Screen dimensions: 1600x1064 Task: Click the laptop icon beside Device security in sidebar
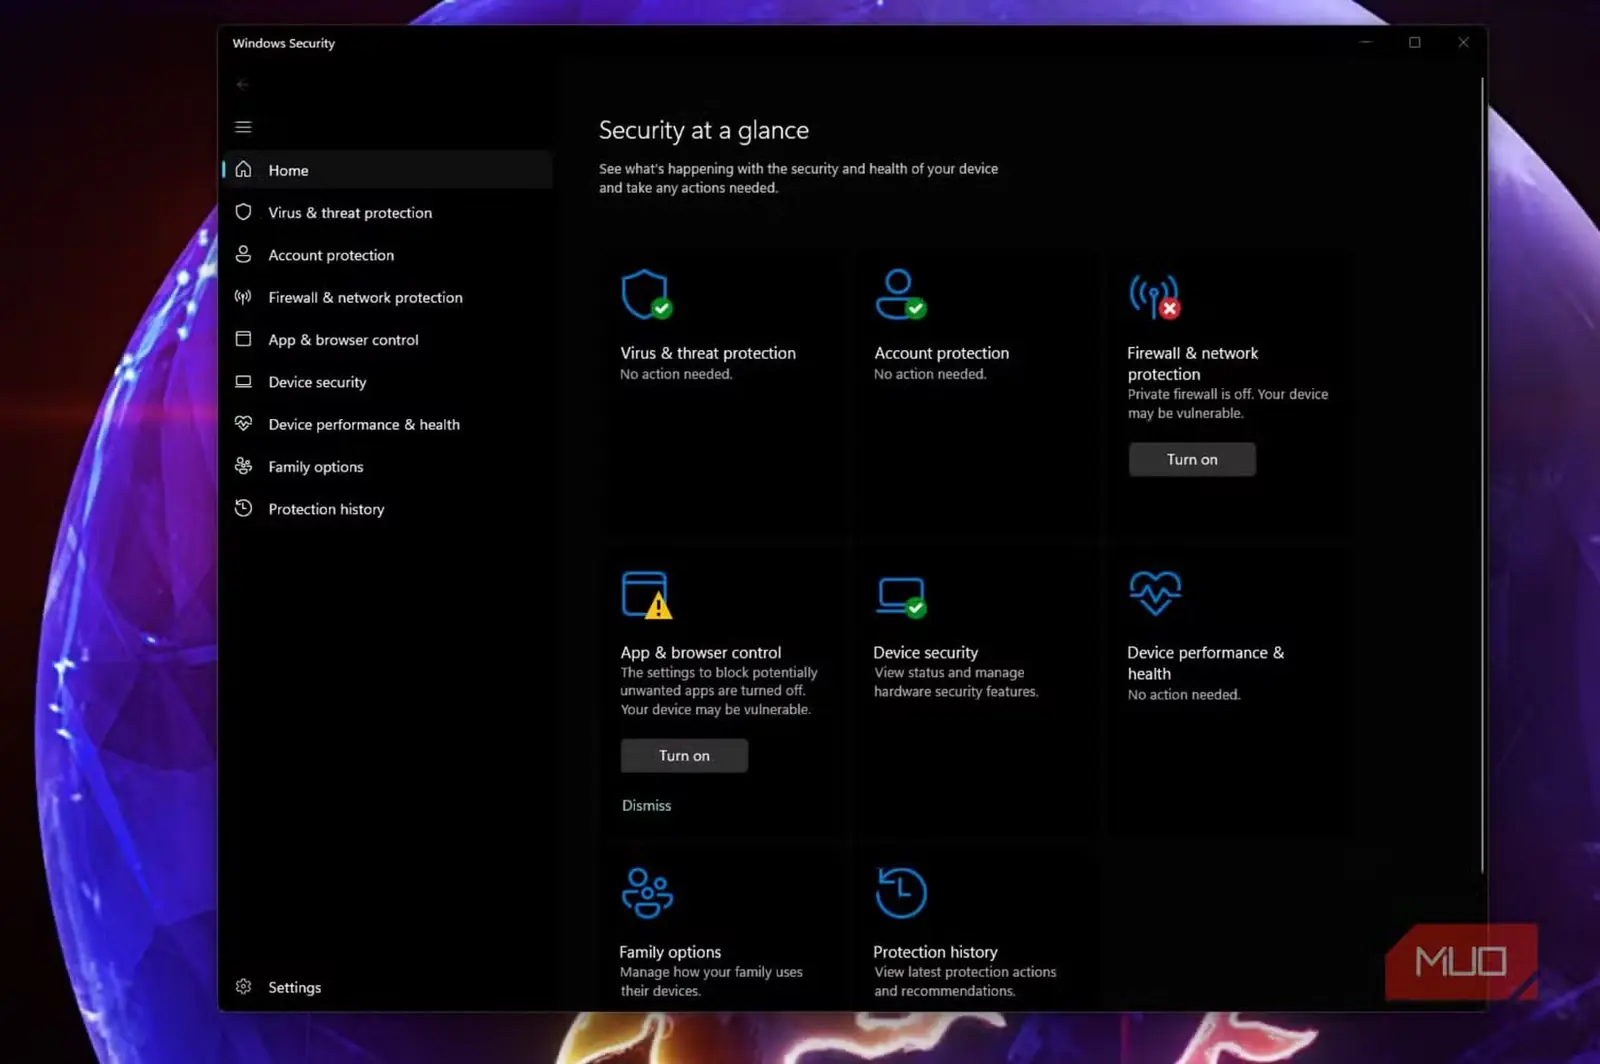(x=243, y=381)
